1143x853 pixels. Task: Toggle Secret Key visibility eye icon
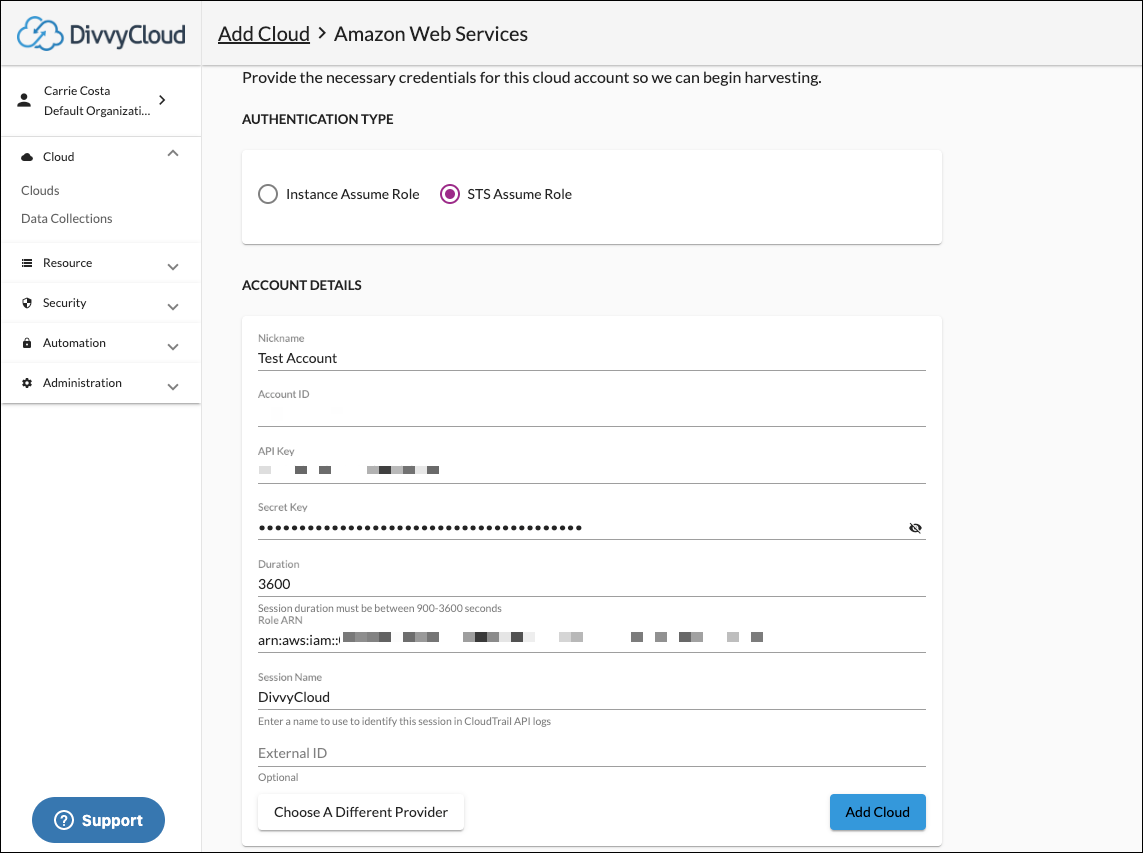(x=916, y=528)
